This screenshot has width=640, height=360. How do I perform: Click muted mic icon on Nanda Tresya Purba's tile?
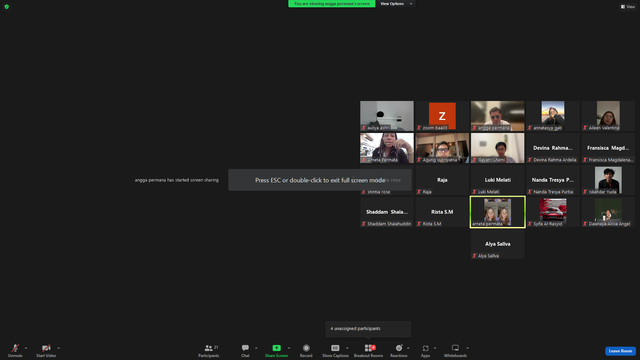tap(530, 191)
